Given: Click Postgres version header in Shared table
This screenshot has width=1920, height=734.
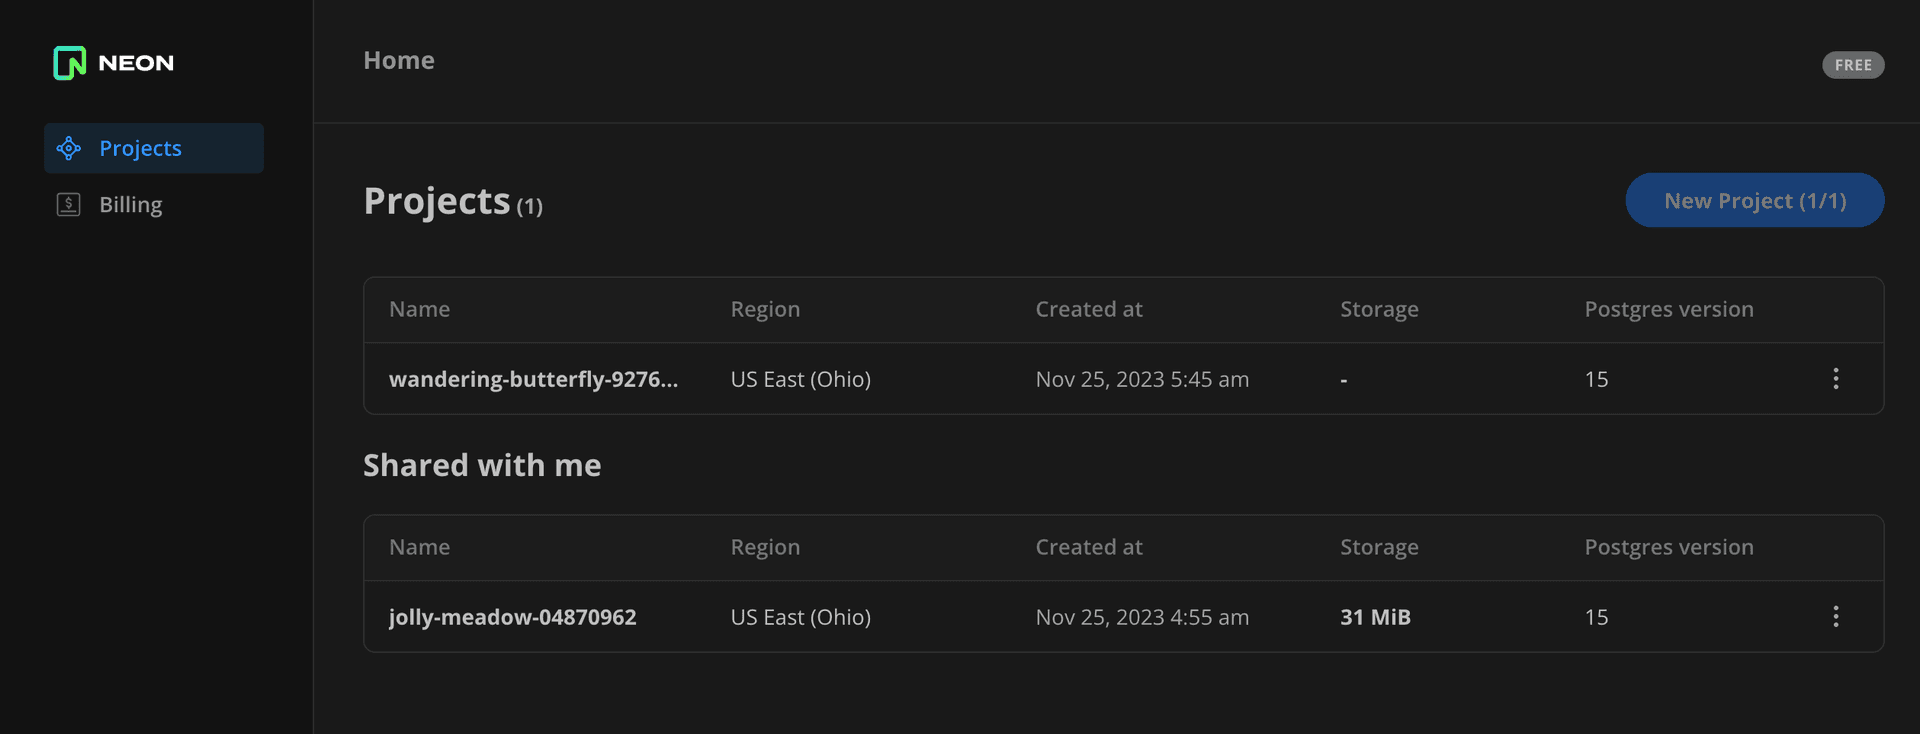Looking at the screenshot, I should click(x=1668, y=548).
